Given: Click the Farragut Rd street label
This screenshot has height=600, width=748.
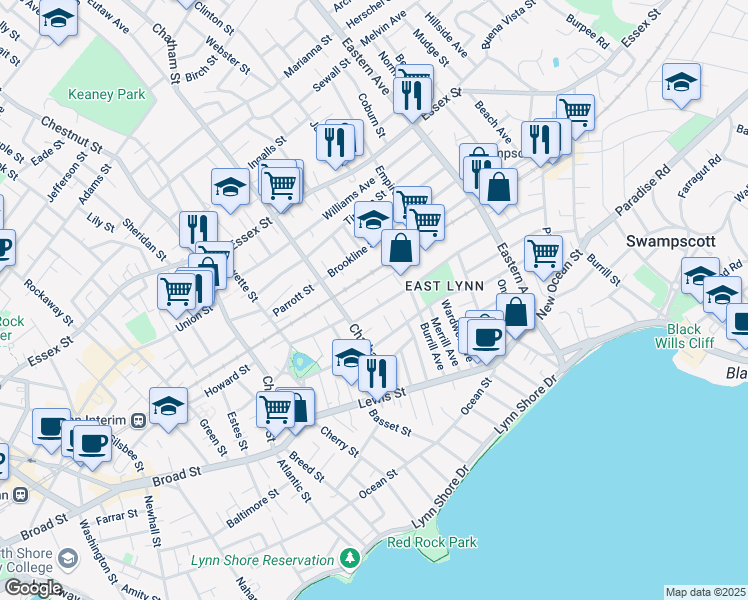Looking at the screenshot, I should click(x=699, y=176).
